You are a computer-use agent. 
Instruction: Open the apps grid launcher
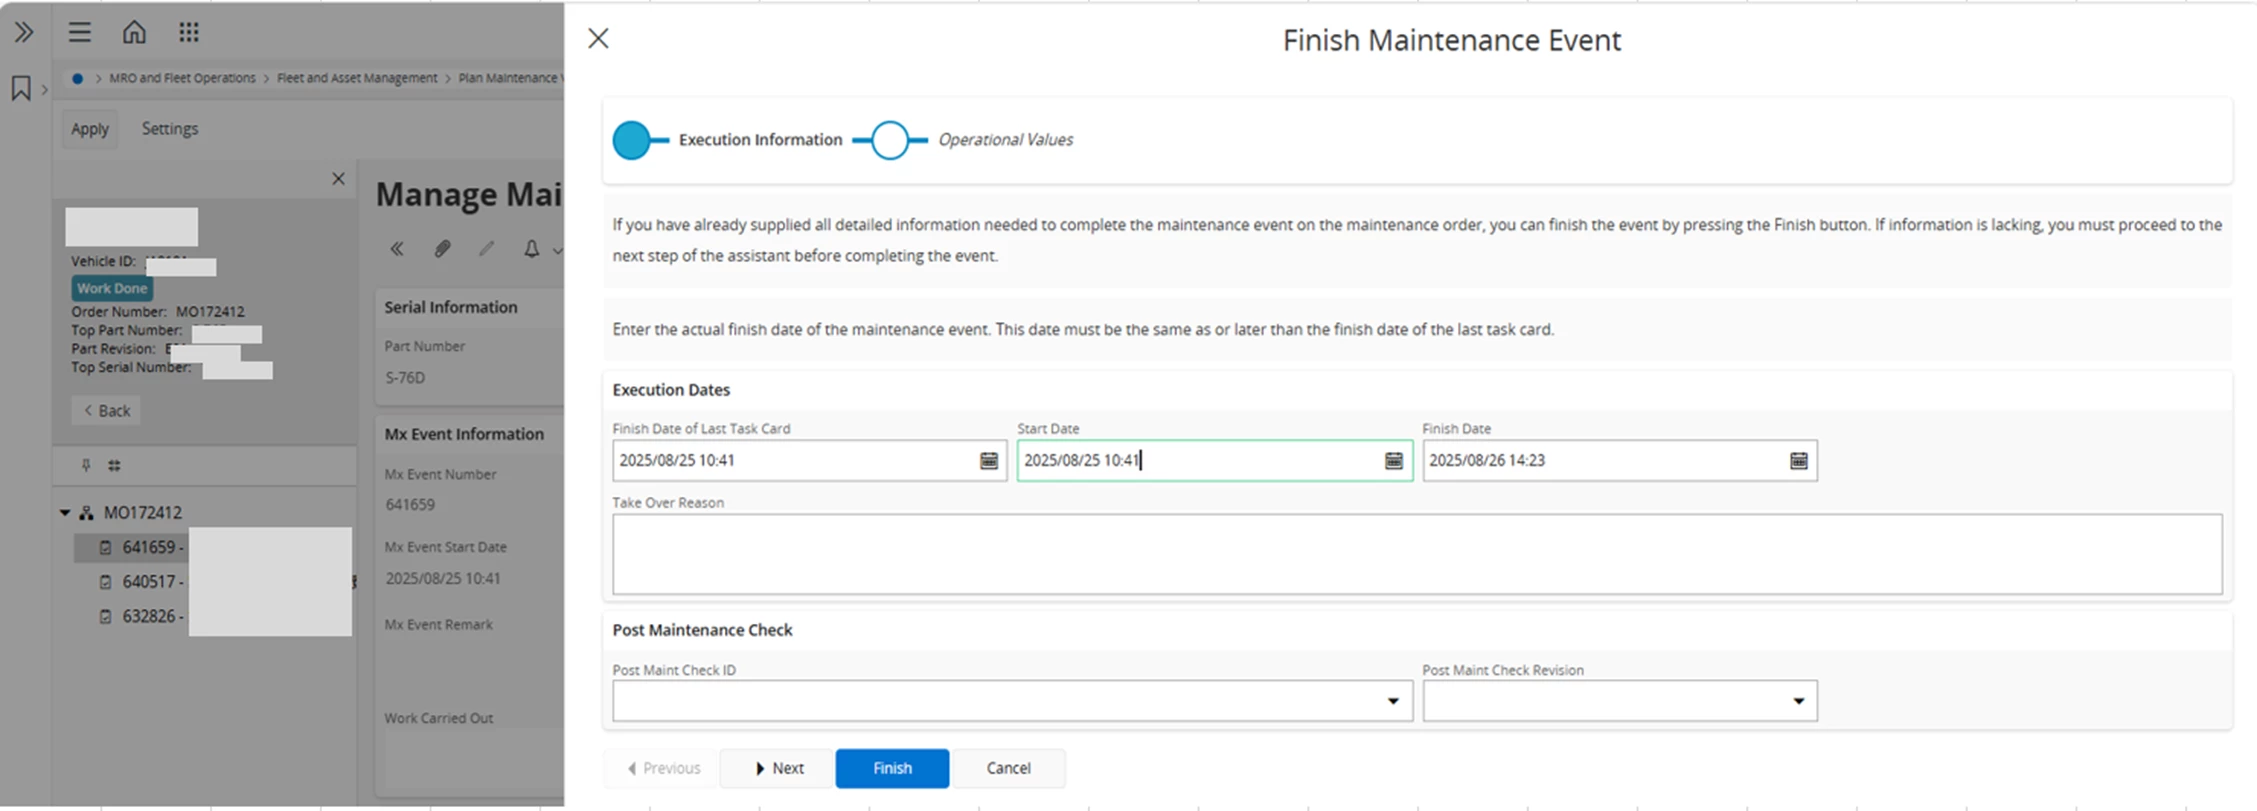189,33
